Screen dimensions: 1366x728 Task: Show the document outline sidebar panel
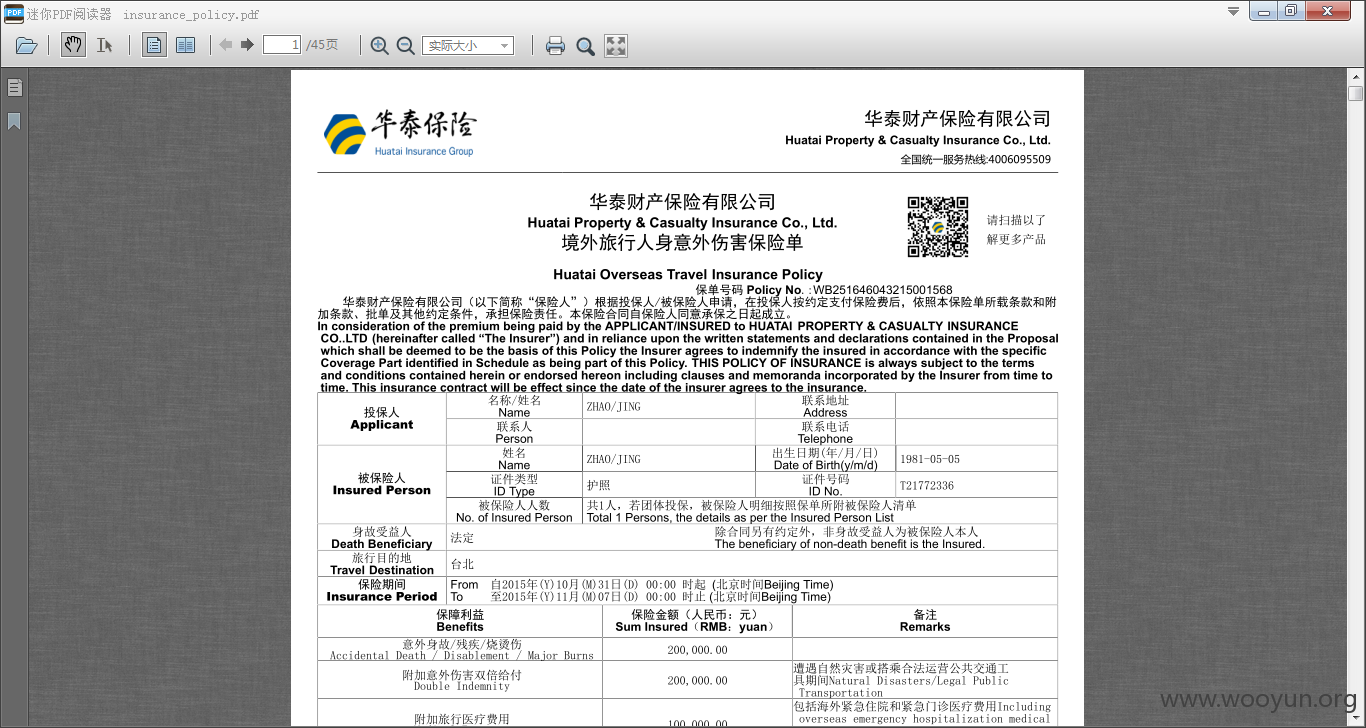pyautogui.click(x=14, y=88)
